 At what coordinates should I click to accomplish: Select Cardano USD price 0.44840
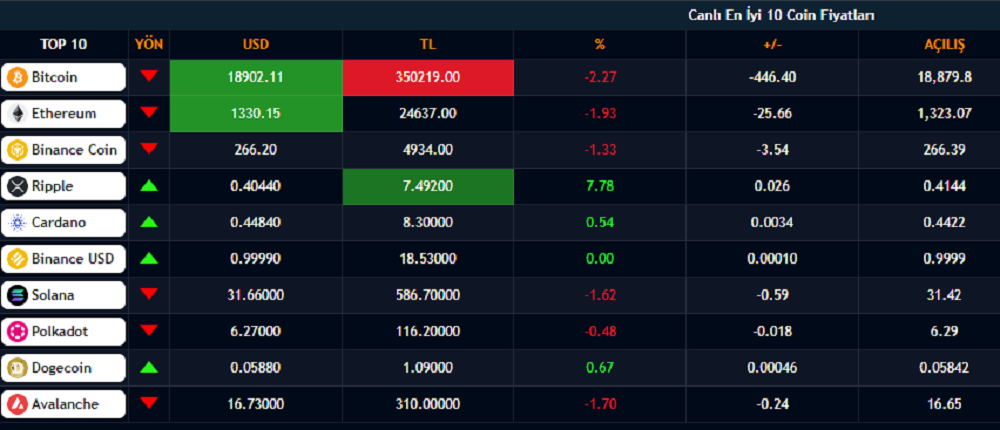click(256, 223)
